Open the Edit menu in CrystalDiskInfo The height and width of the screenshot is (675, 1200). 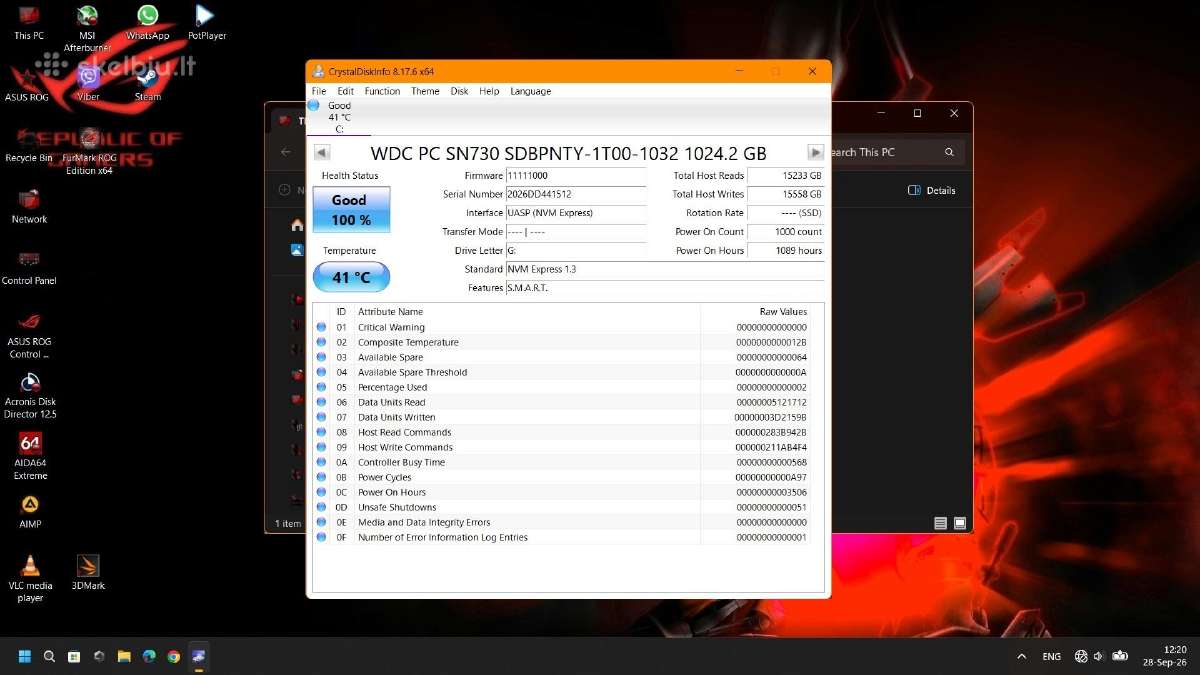click(x=346, y=91)
